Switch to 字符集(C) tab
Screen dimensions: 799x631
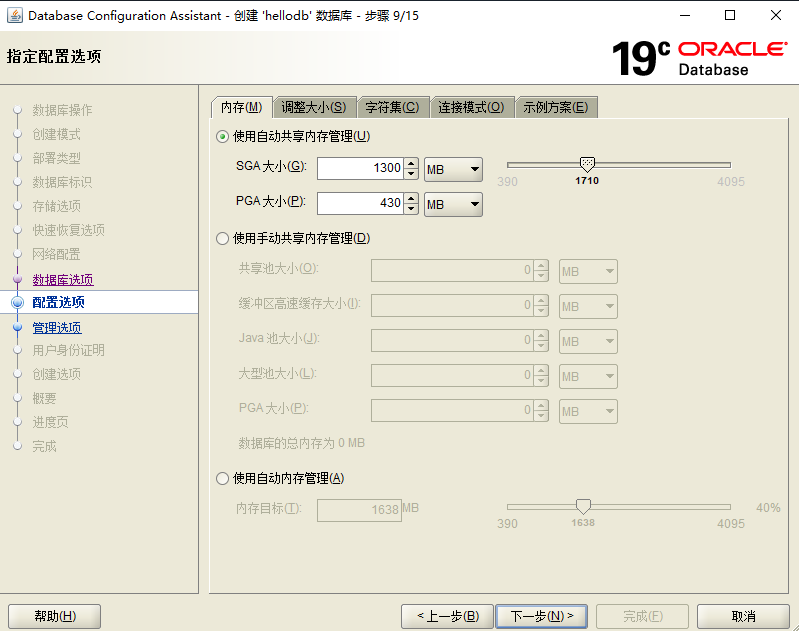(392, 107)
